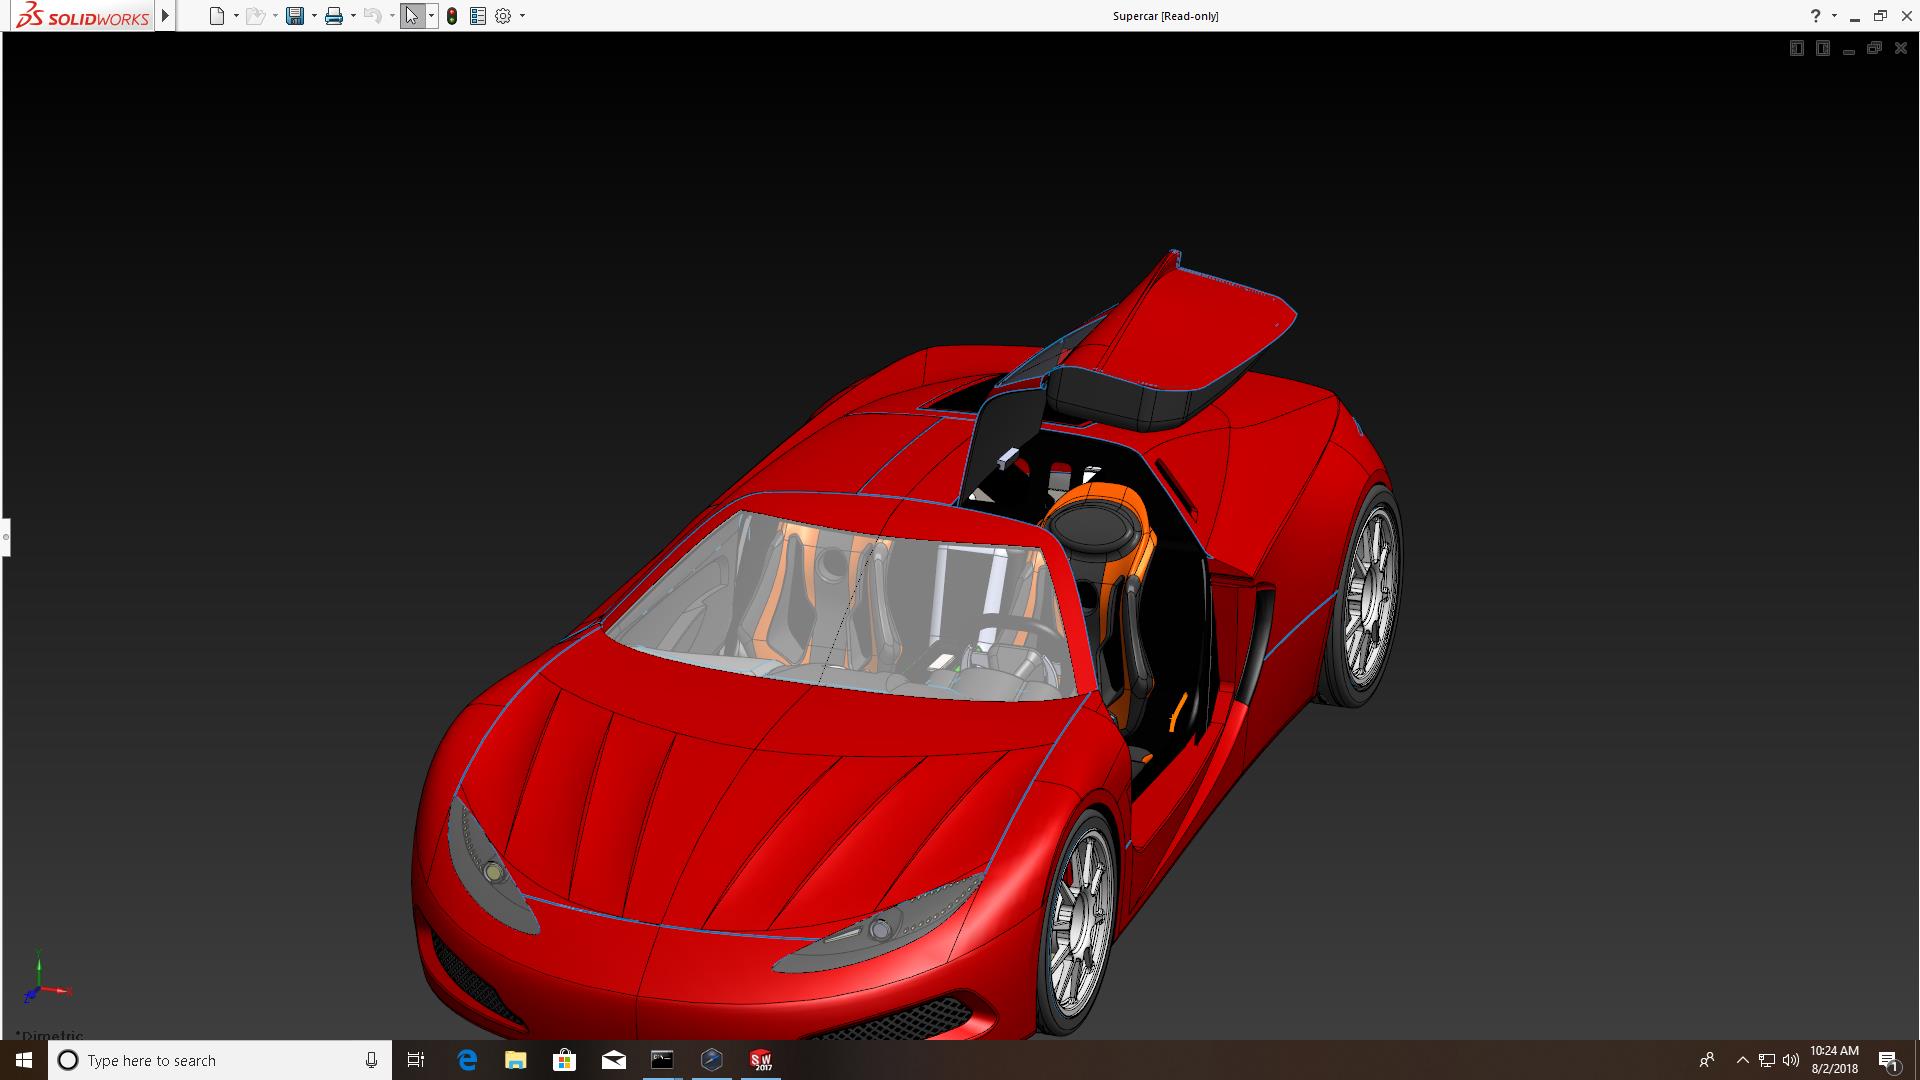Expand the New document dropdown arrow
1920x1080 pixels.
(x=236, y=16)
